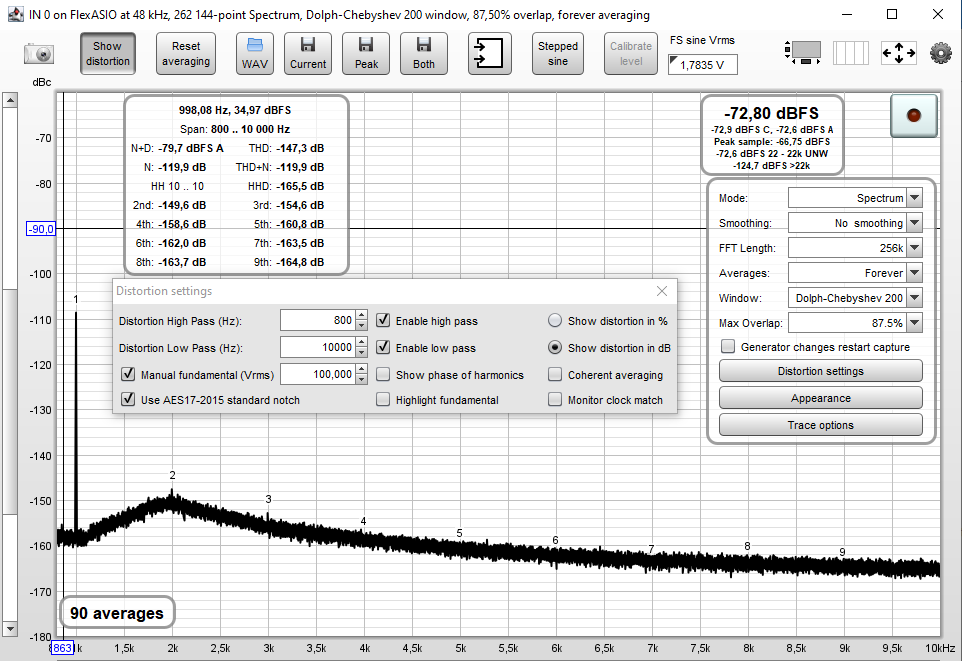Open settings gear icon

click(941, 53)
